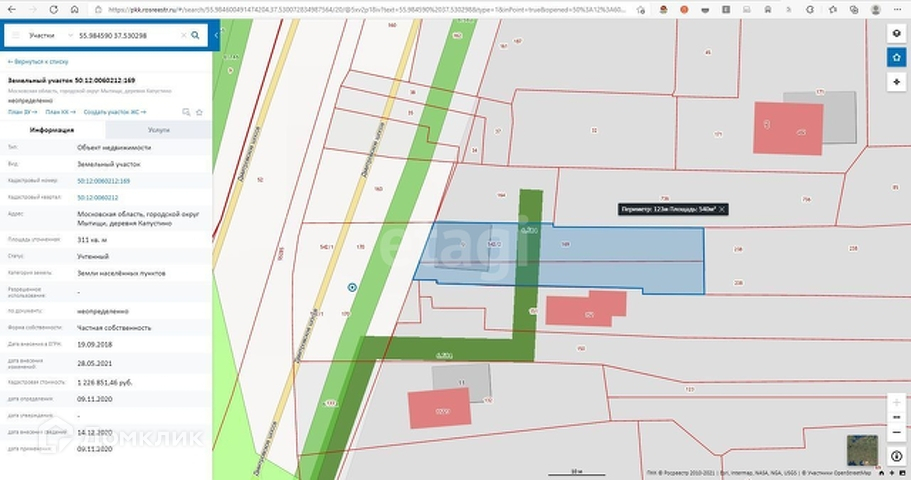Viewport: 911px width, 480px height.
Task: Open browser favorites star icon in toolbar
Action: pos(833,9)
